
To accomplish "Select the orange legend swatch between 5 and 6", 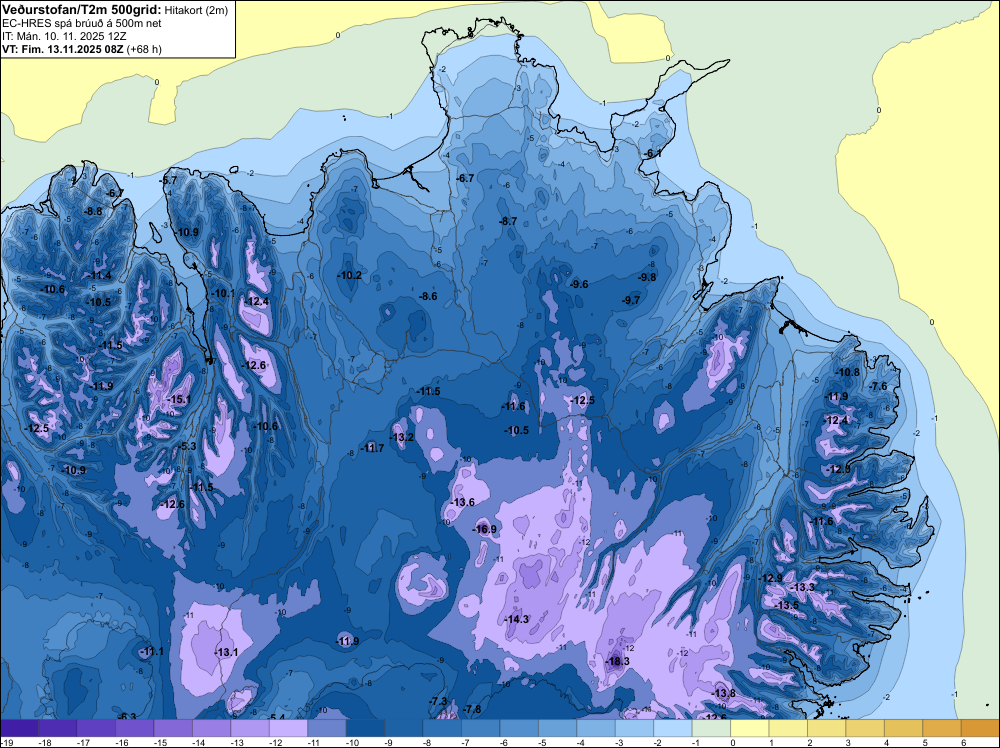I will (941, 728).
